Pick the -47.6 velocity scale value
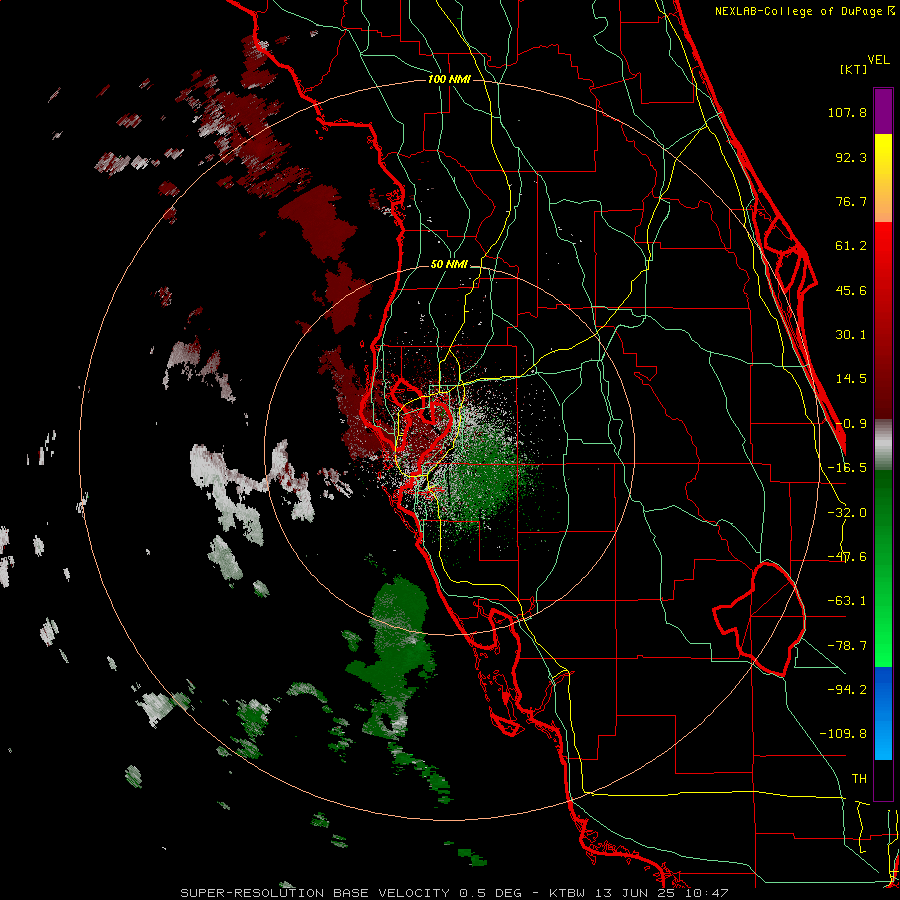This screenshot has height=900, width=900. point(847,557)
